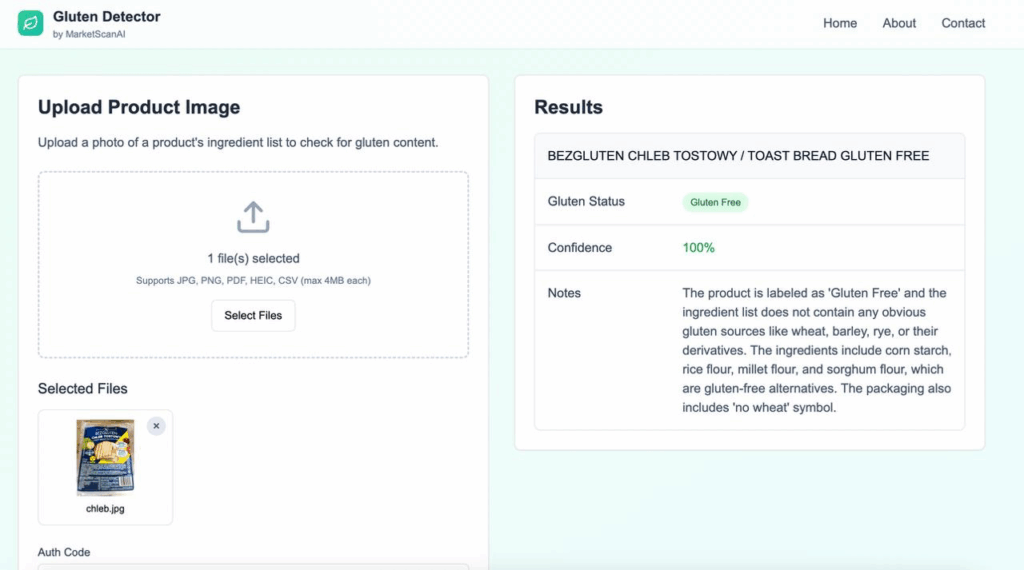
Task: Click the Notes description paragraph
Action: [816, 350]
